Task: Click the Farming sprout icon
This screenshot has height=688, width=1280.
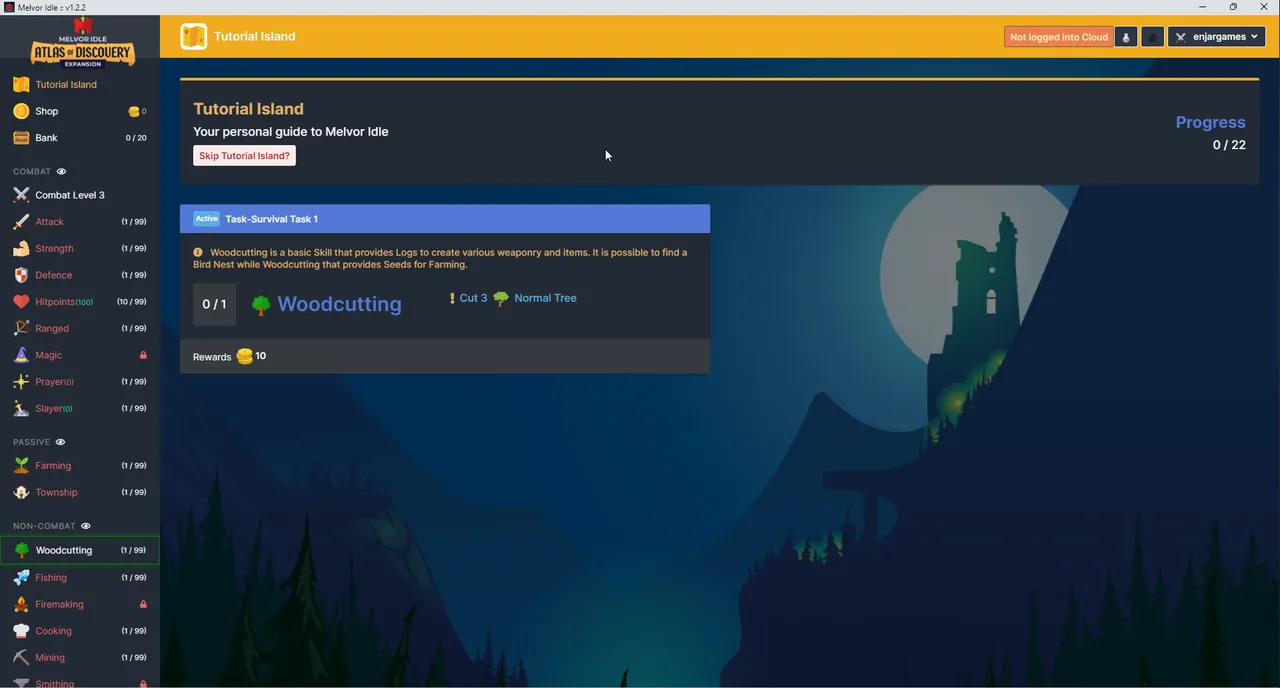Action: tap(21, 465)
